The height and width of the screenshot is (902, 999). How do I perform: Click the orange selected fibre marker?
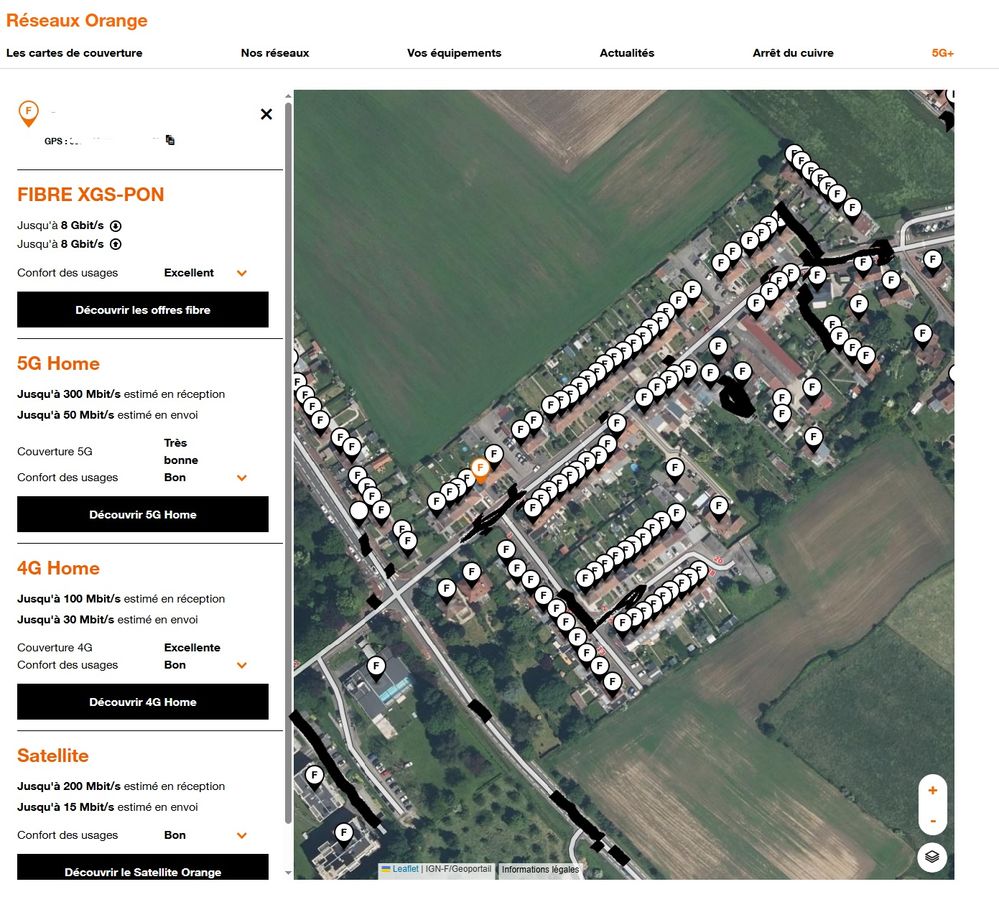pyautogui.click(x=480, y=469)
